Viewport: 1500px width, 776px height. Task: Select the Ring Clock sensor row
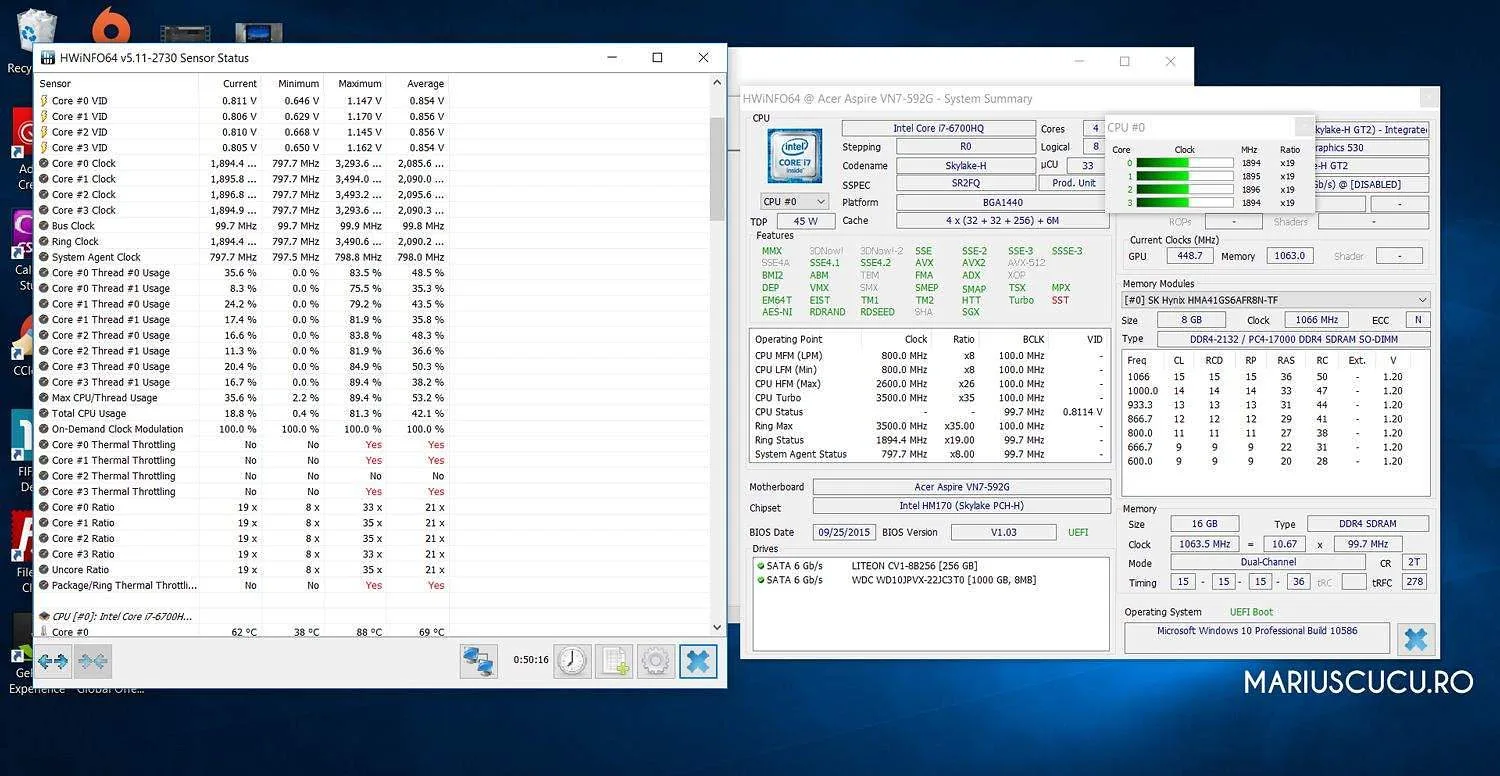[x=242, y=242]
